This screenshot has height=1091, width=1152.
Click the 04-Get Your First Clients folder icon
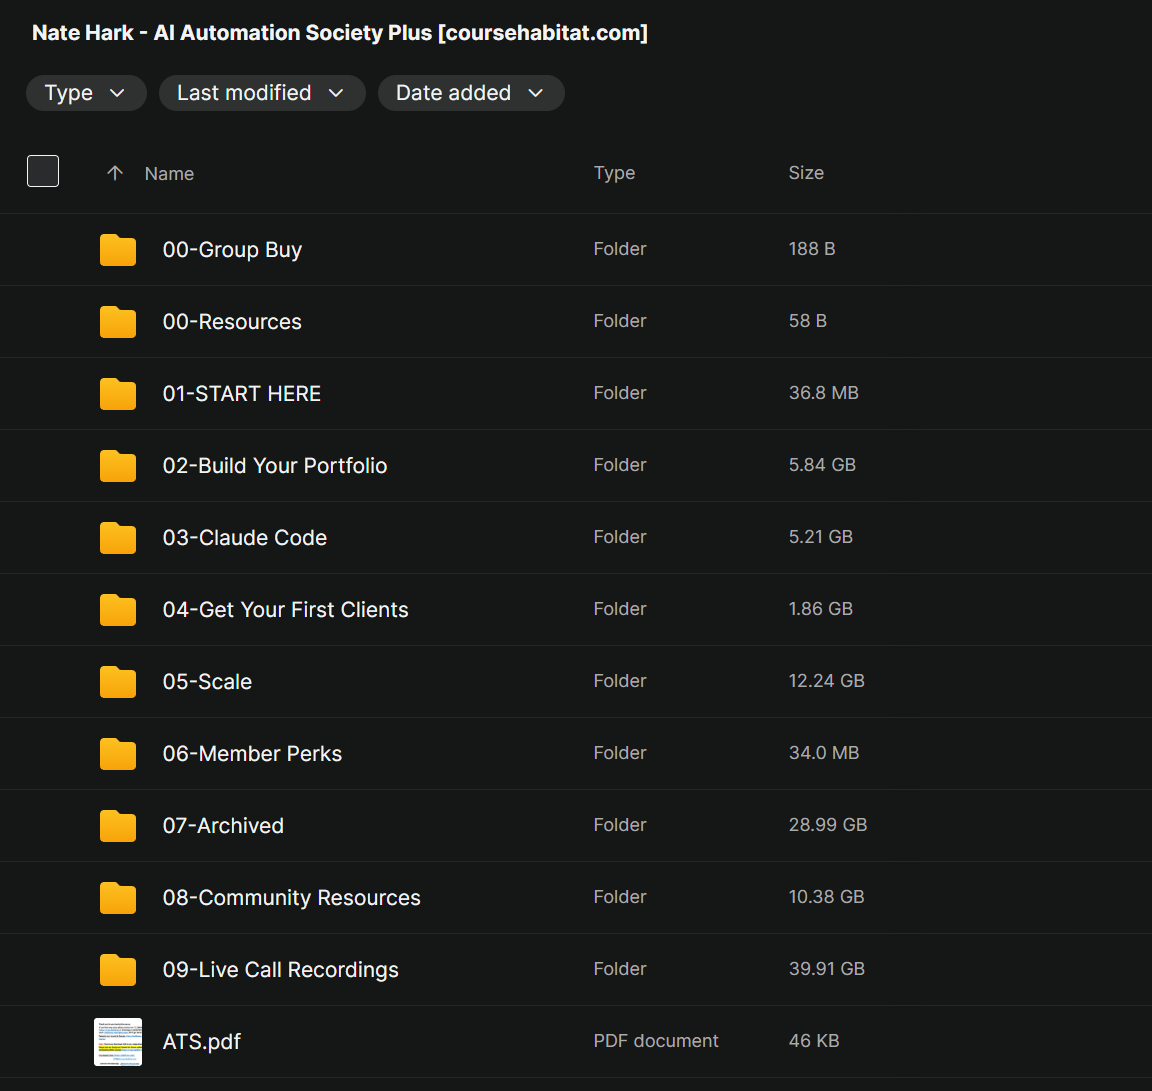coord(118,610)
